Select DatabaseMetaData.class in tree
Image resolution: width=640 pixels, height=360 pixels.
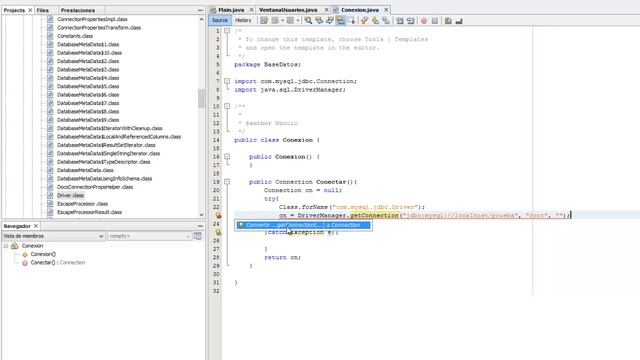[x=85, y=170]
